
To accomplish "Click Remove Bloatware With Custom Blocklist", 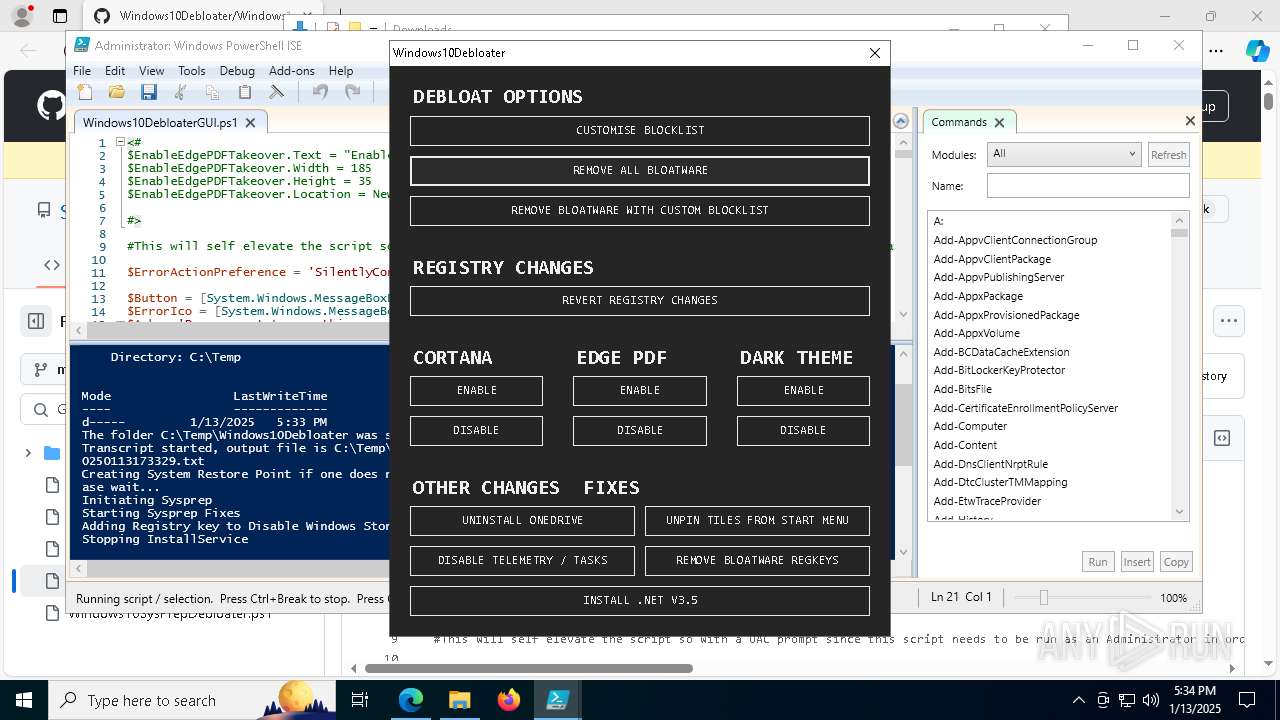I will (640, 210).
